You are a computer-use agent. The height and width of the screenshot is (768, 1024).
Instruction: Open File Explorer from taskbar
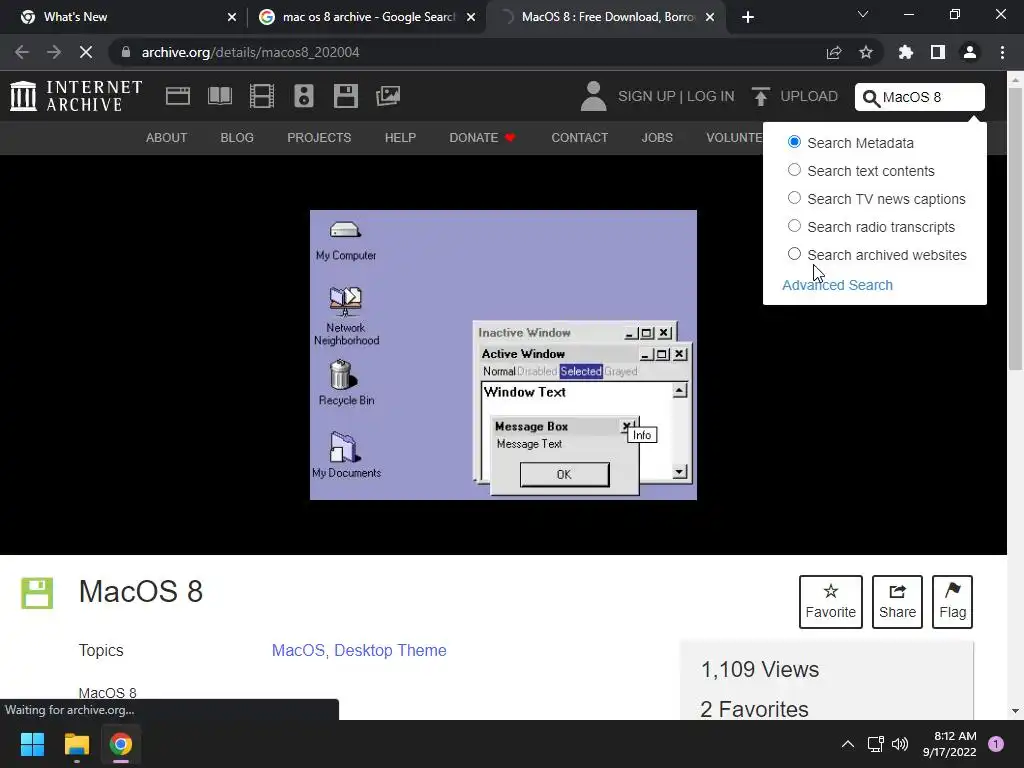click(x=76, y=744)
